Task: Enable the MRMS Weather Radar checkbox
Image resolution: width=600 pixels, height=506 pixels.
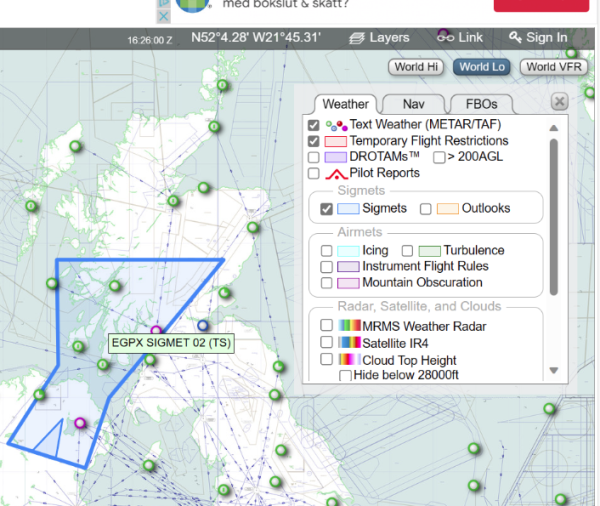Action: point(326,327)
